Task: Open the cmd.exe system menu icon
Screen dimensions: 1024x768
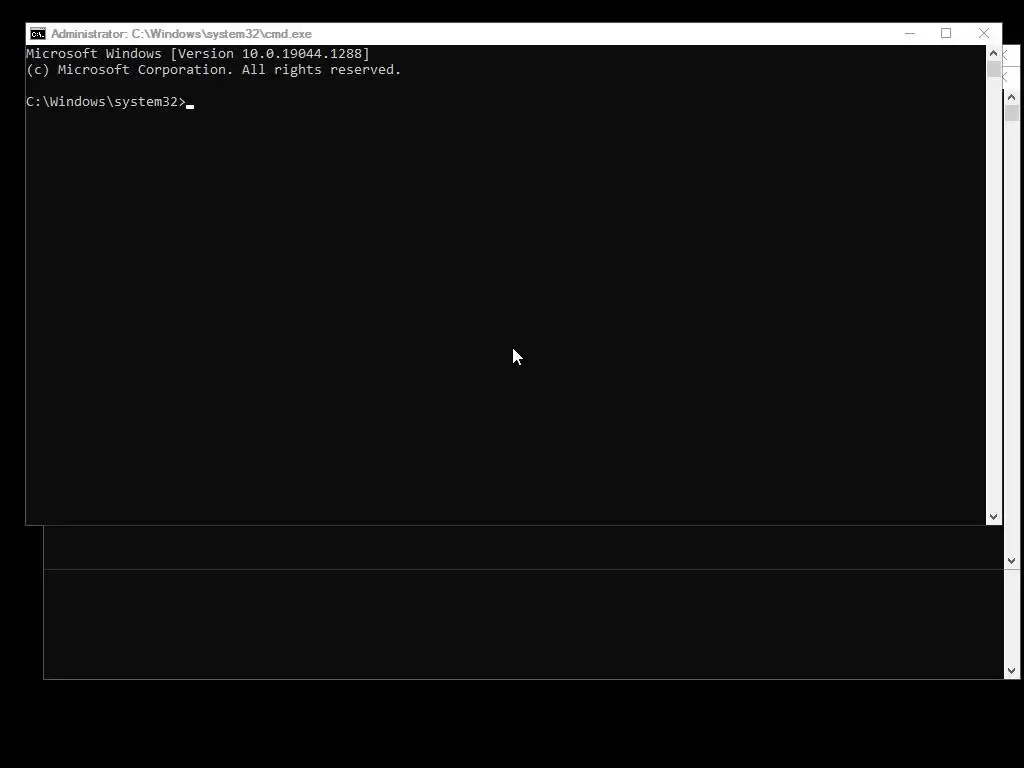Action: pyautogui.click(x=38, y=34)
